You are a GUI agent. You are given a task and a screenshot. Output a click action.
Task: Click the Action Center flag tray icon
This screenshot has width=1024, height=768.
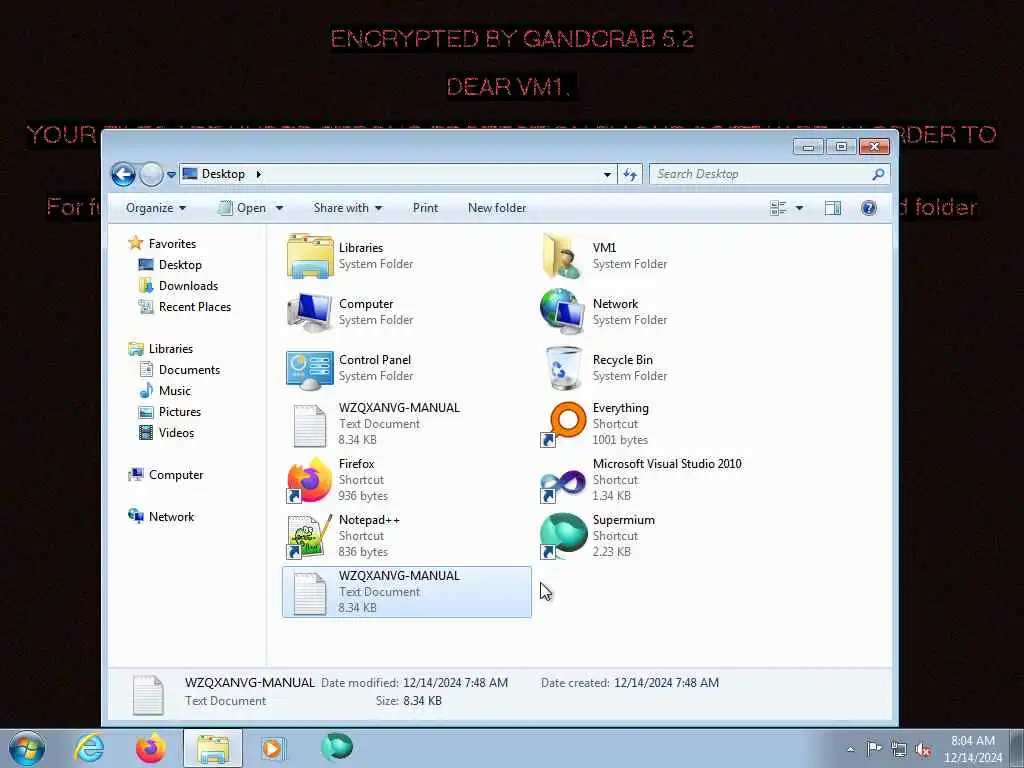(x=873, y=748)
